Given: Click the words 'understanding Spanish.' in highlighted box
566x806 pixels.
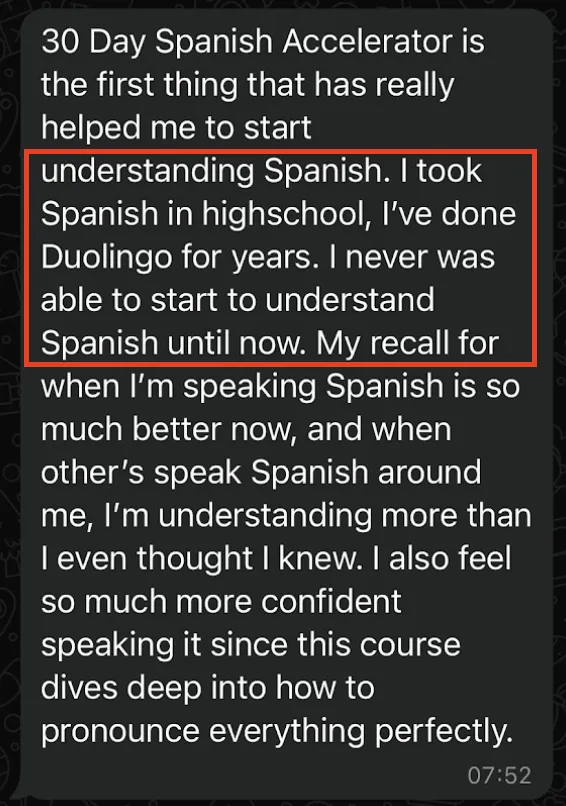Looking at the screenshot, I should click(214, 172).
